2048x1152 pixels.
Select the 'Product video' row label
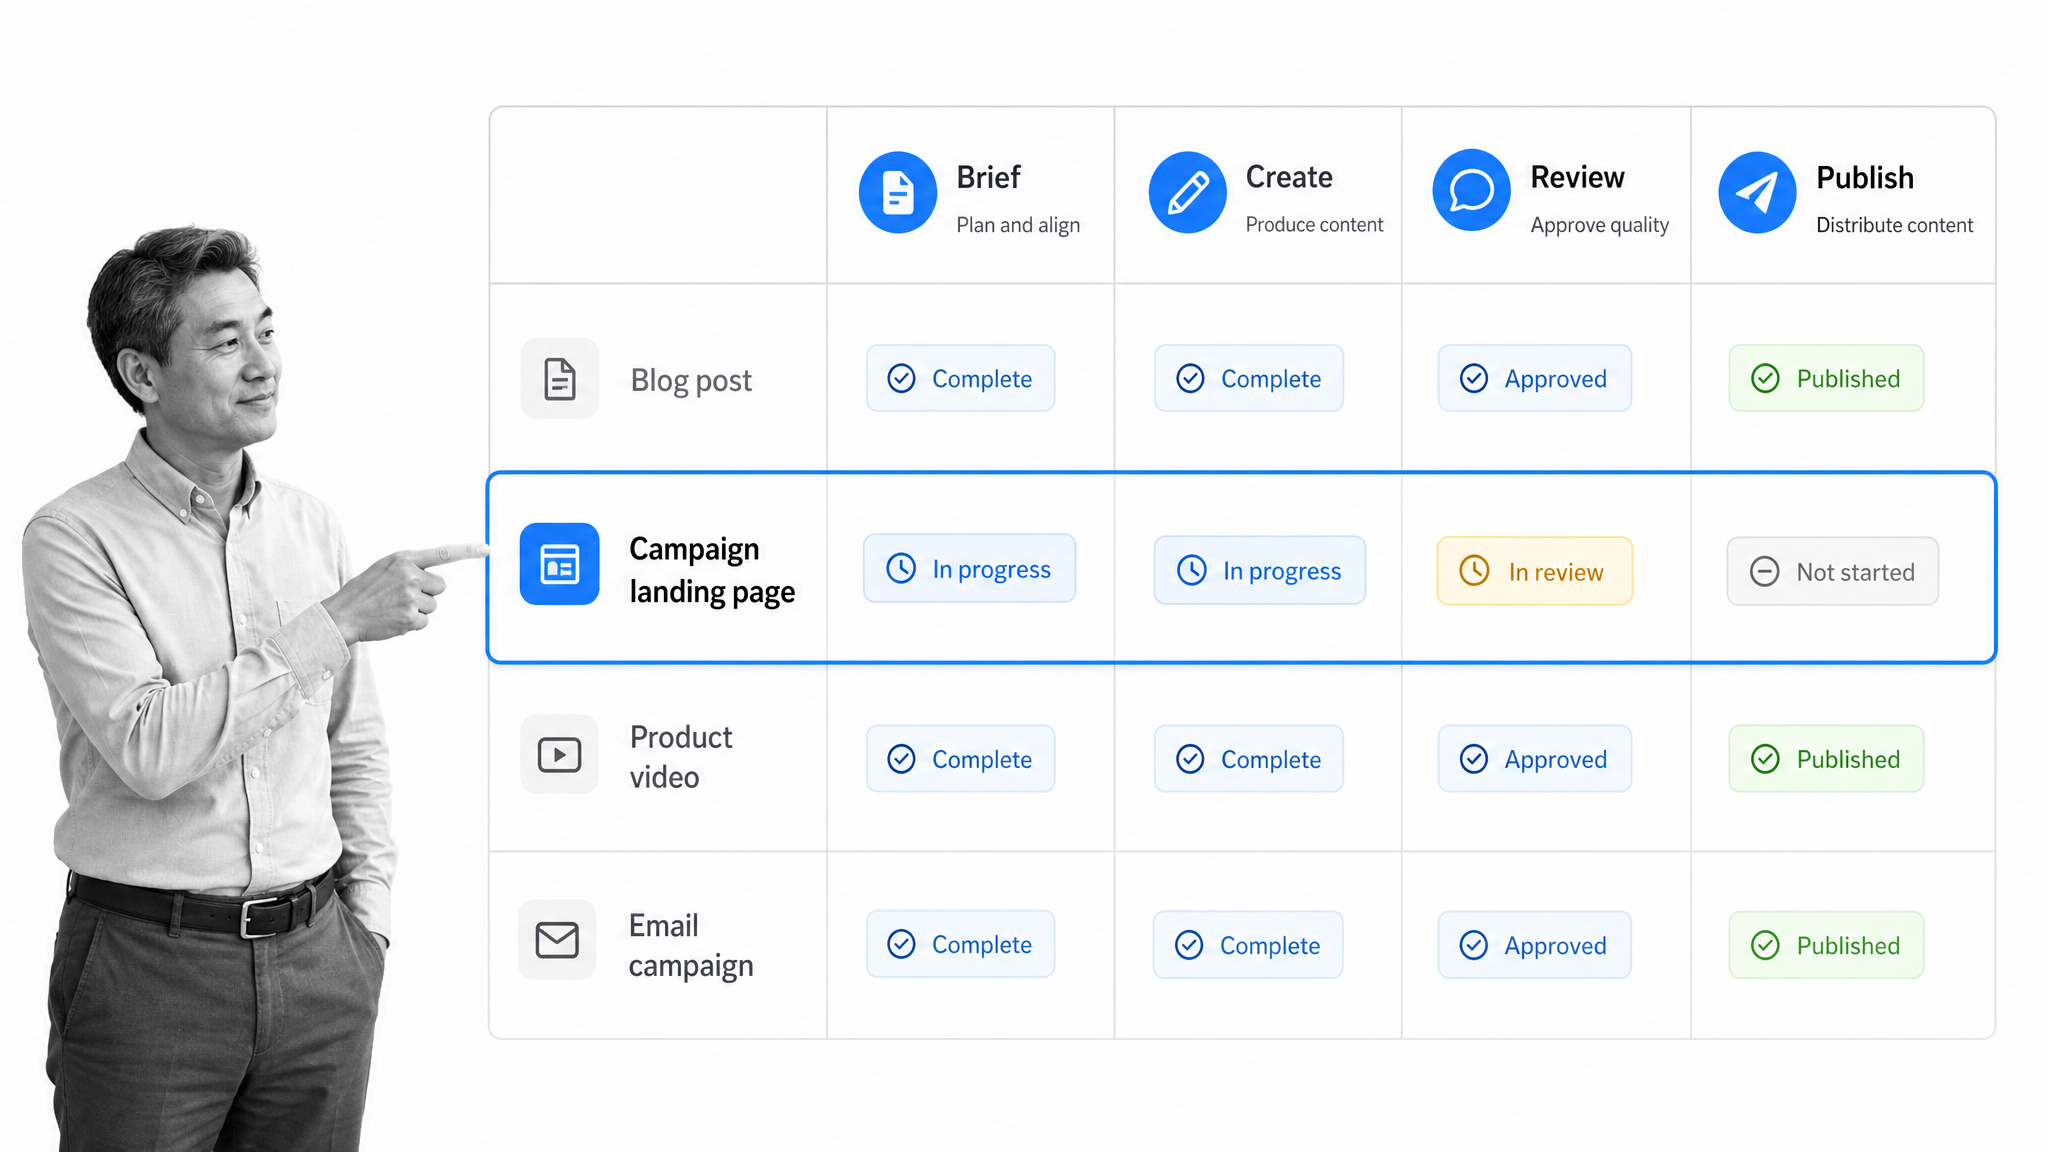pos(681,757)
